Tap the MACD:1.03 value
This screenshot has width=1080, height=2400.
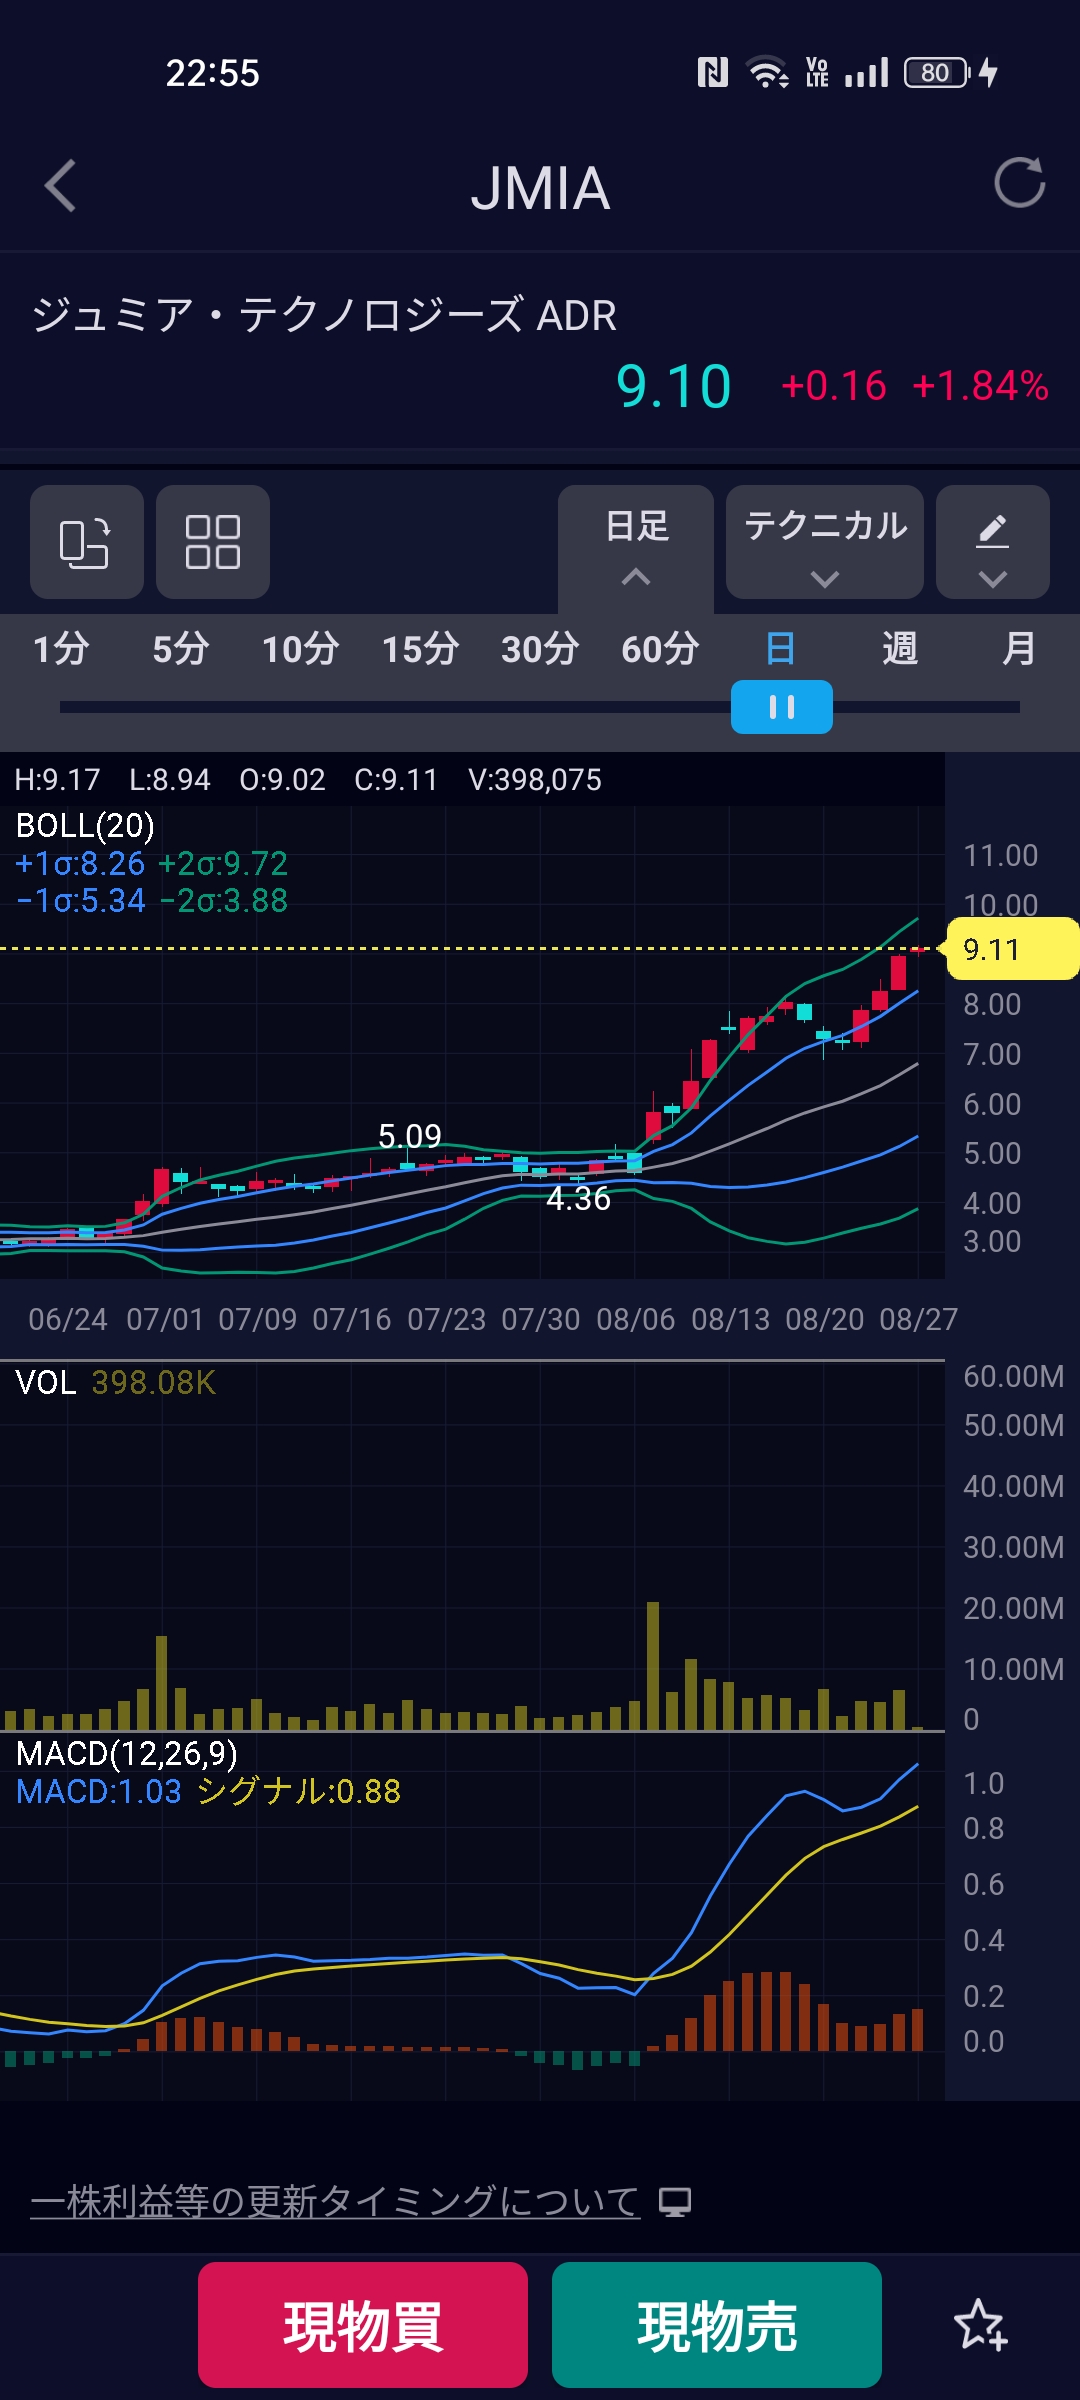(99, 1791)
